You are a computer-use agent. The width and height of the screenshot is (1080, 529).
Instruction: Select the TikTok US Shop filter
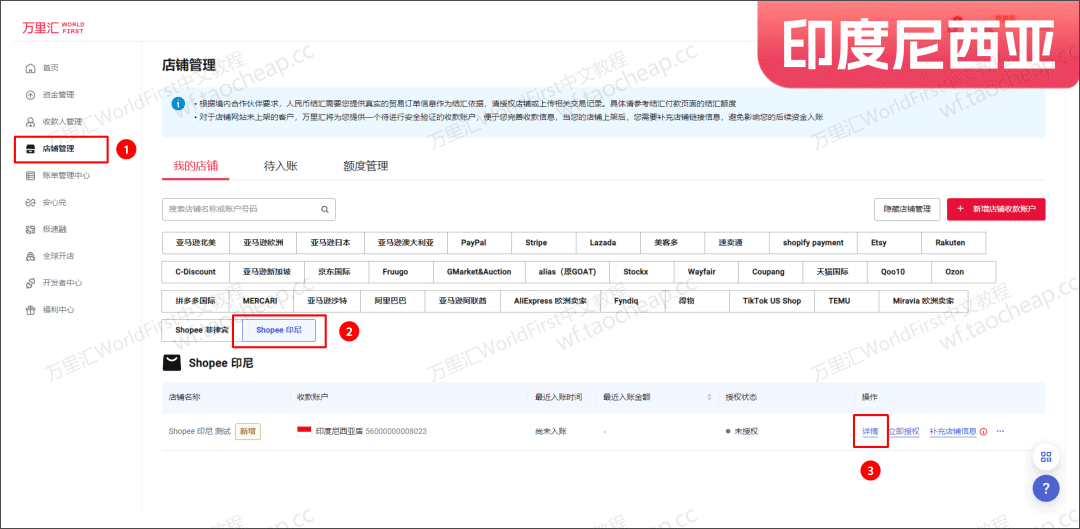(x=771, y=300)
